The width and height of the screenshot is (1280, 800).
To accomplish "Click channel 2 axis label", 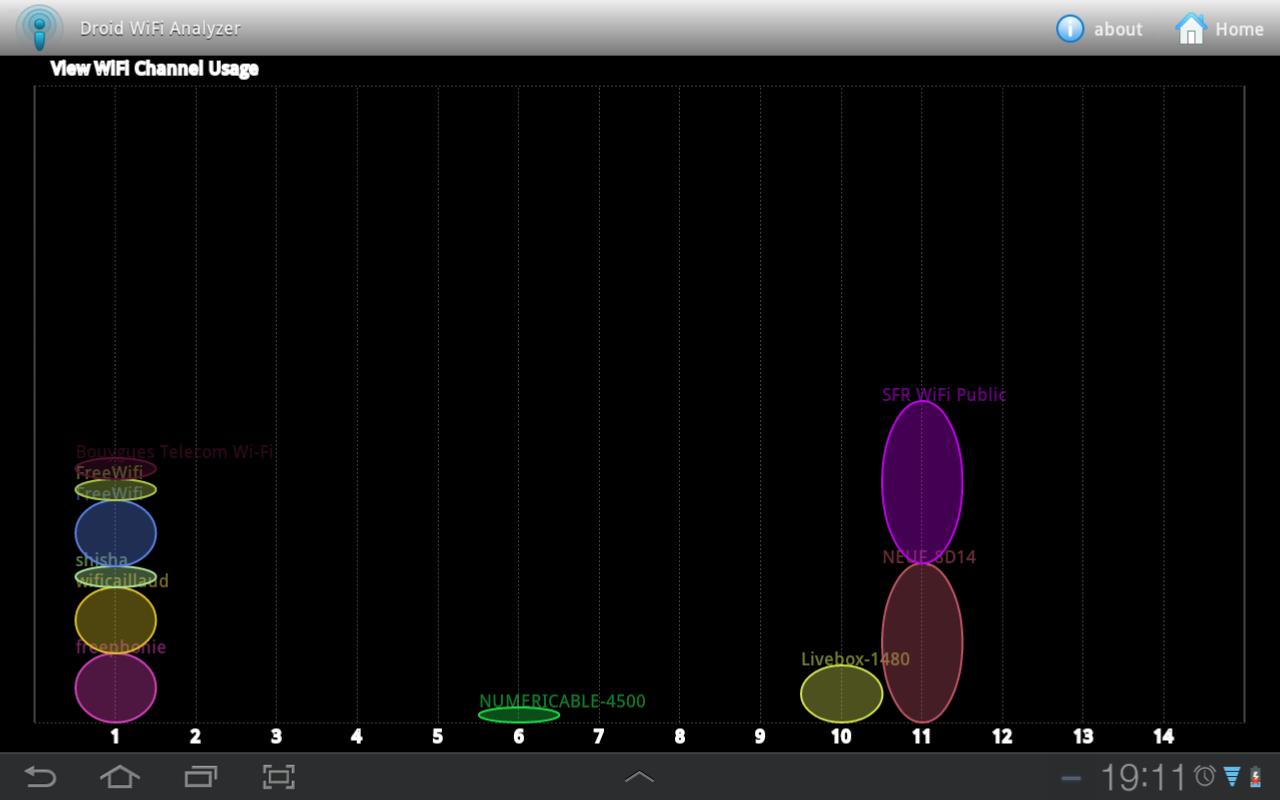I will click(195, 737).
